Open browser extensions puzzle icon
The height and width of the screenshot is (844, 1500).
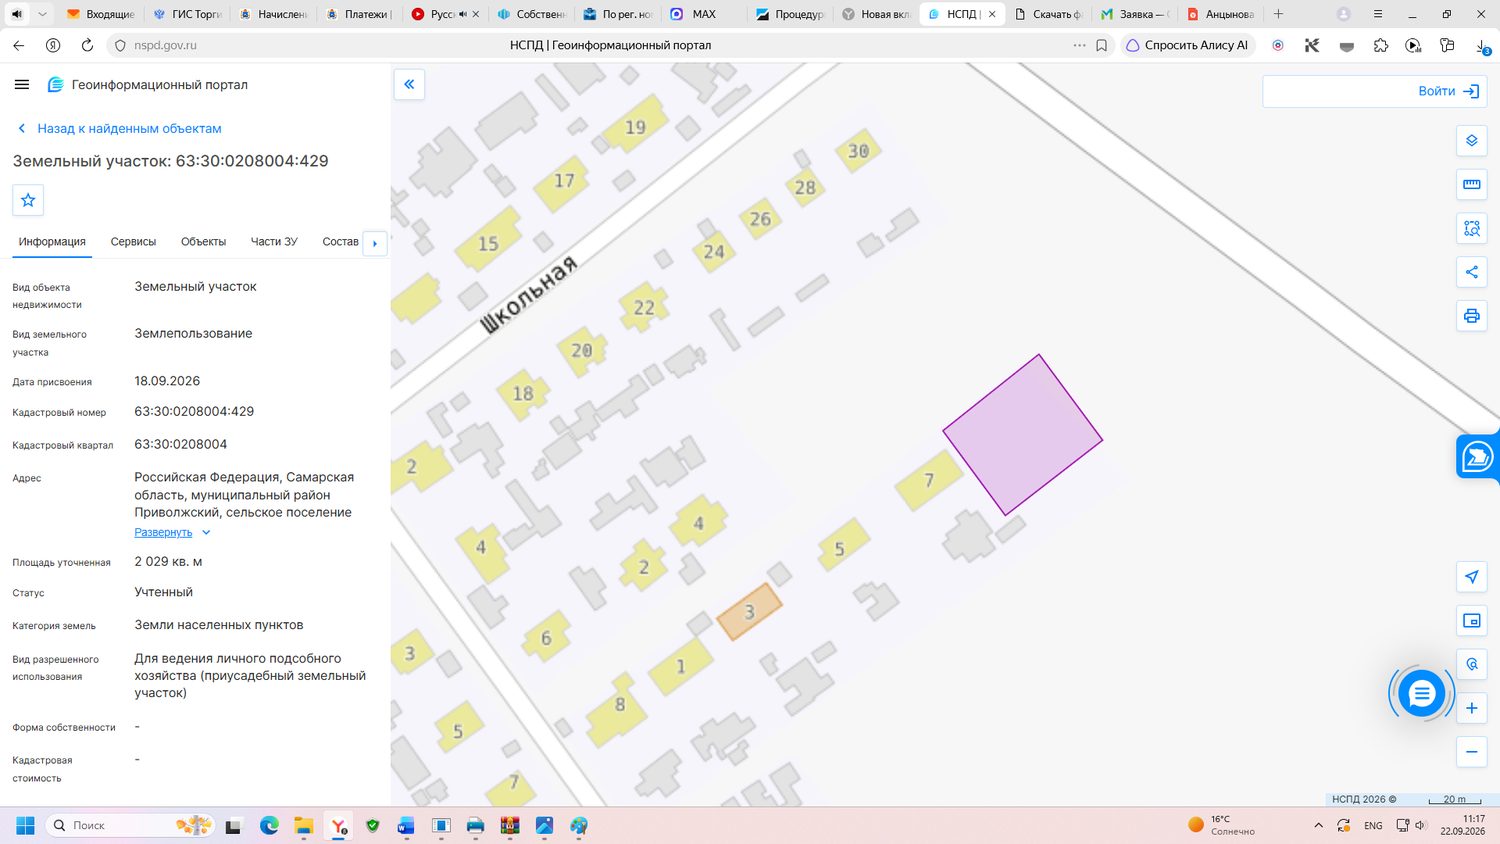tap(1381, 45)
